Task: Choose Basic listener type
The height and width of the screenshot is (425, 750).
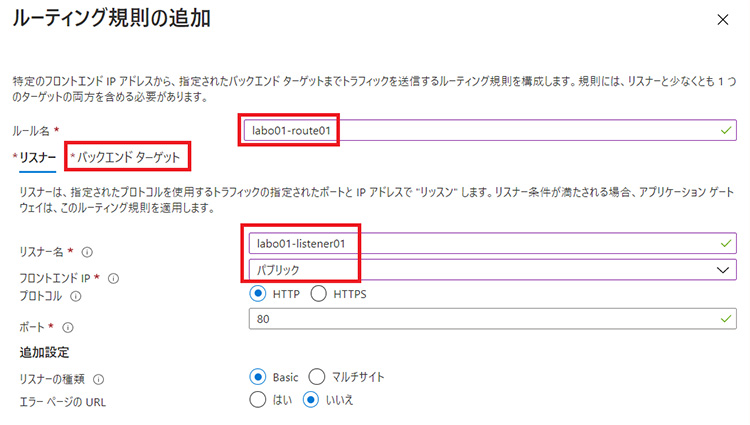Action: tap(257, 377)
